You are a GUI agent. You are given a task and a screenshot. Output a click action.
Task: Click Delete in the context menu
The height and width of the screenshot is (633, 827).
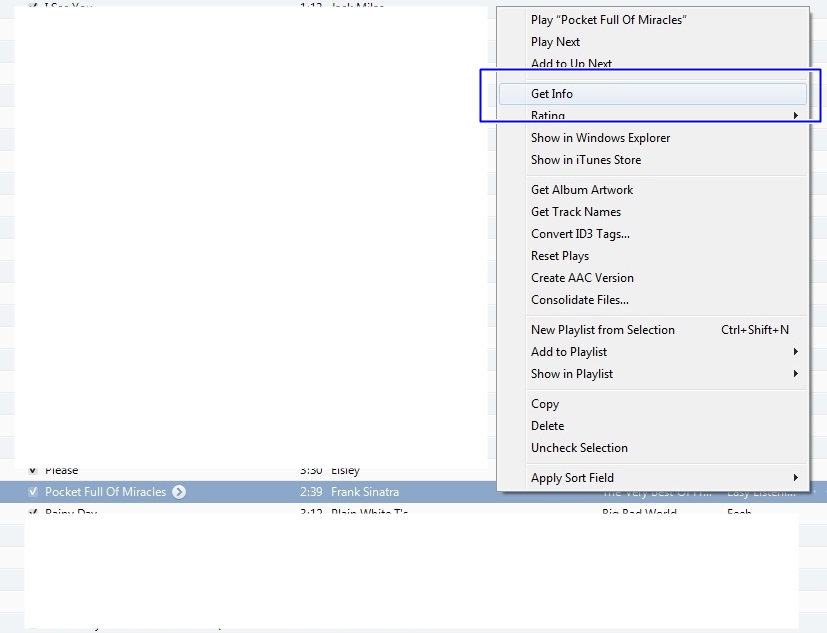(x=653, y=426)
